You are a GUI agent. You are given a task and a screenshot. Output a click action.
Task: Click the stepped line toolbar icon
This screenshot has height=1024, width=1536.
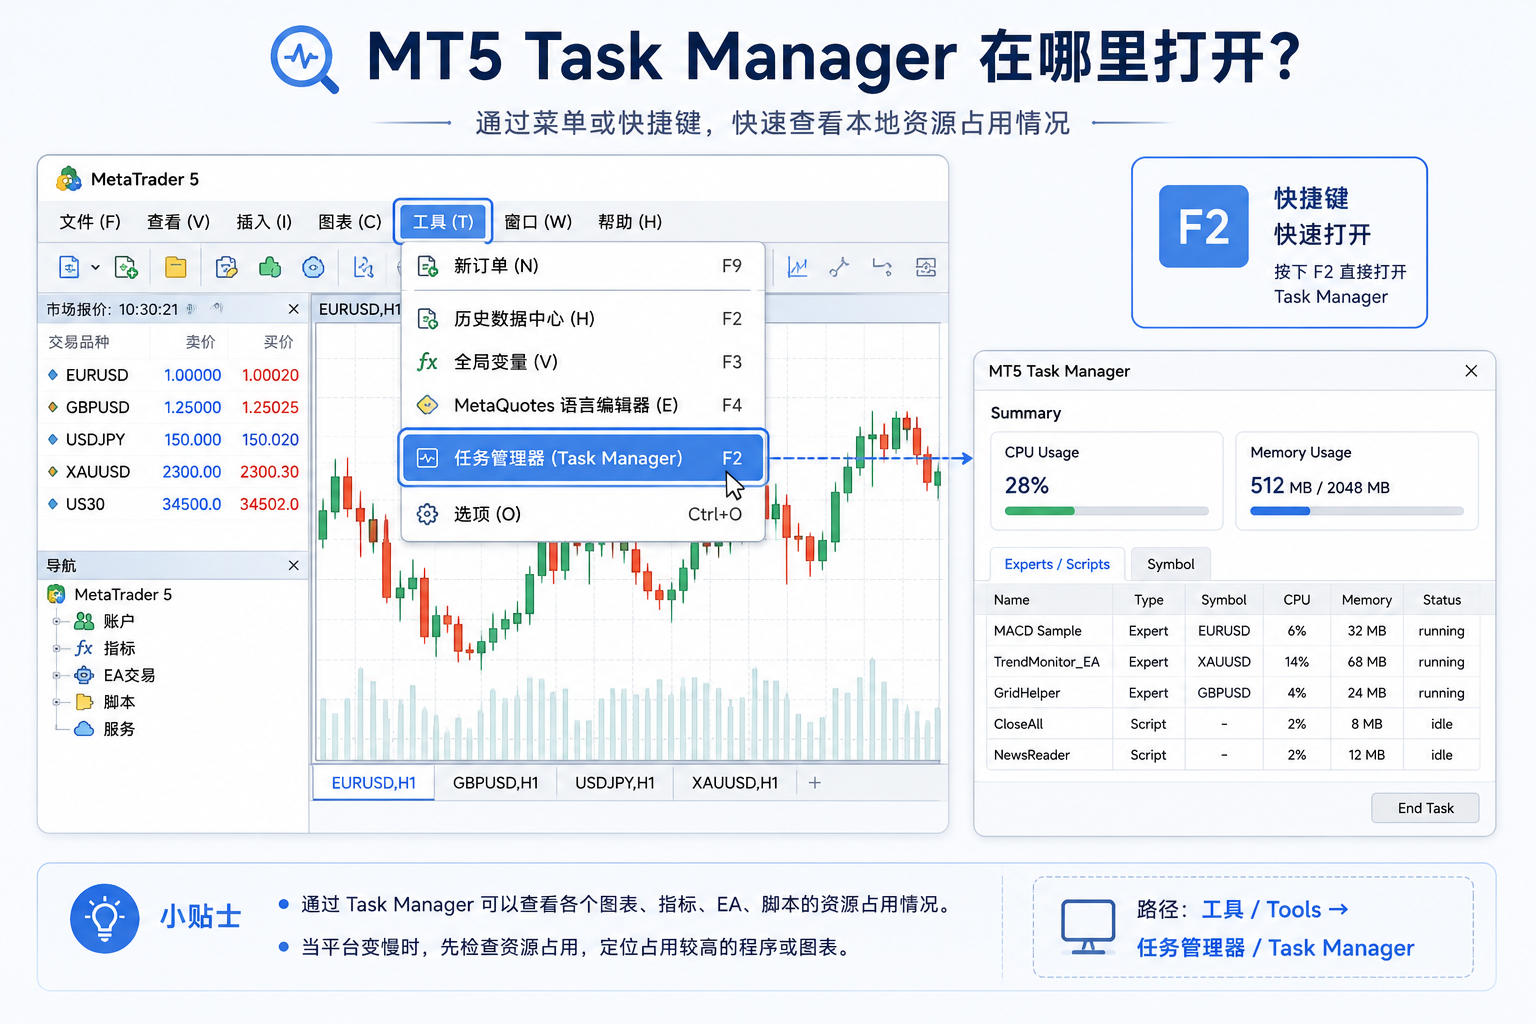coord(882,267)
